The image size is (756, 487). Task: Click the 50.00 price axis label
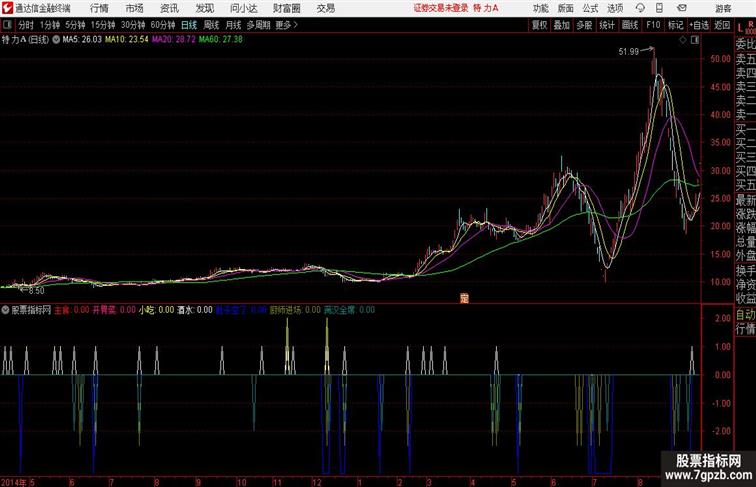(x=720, y=59)
